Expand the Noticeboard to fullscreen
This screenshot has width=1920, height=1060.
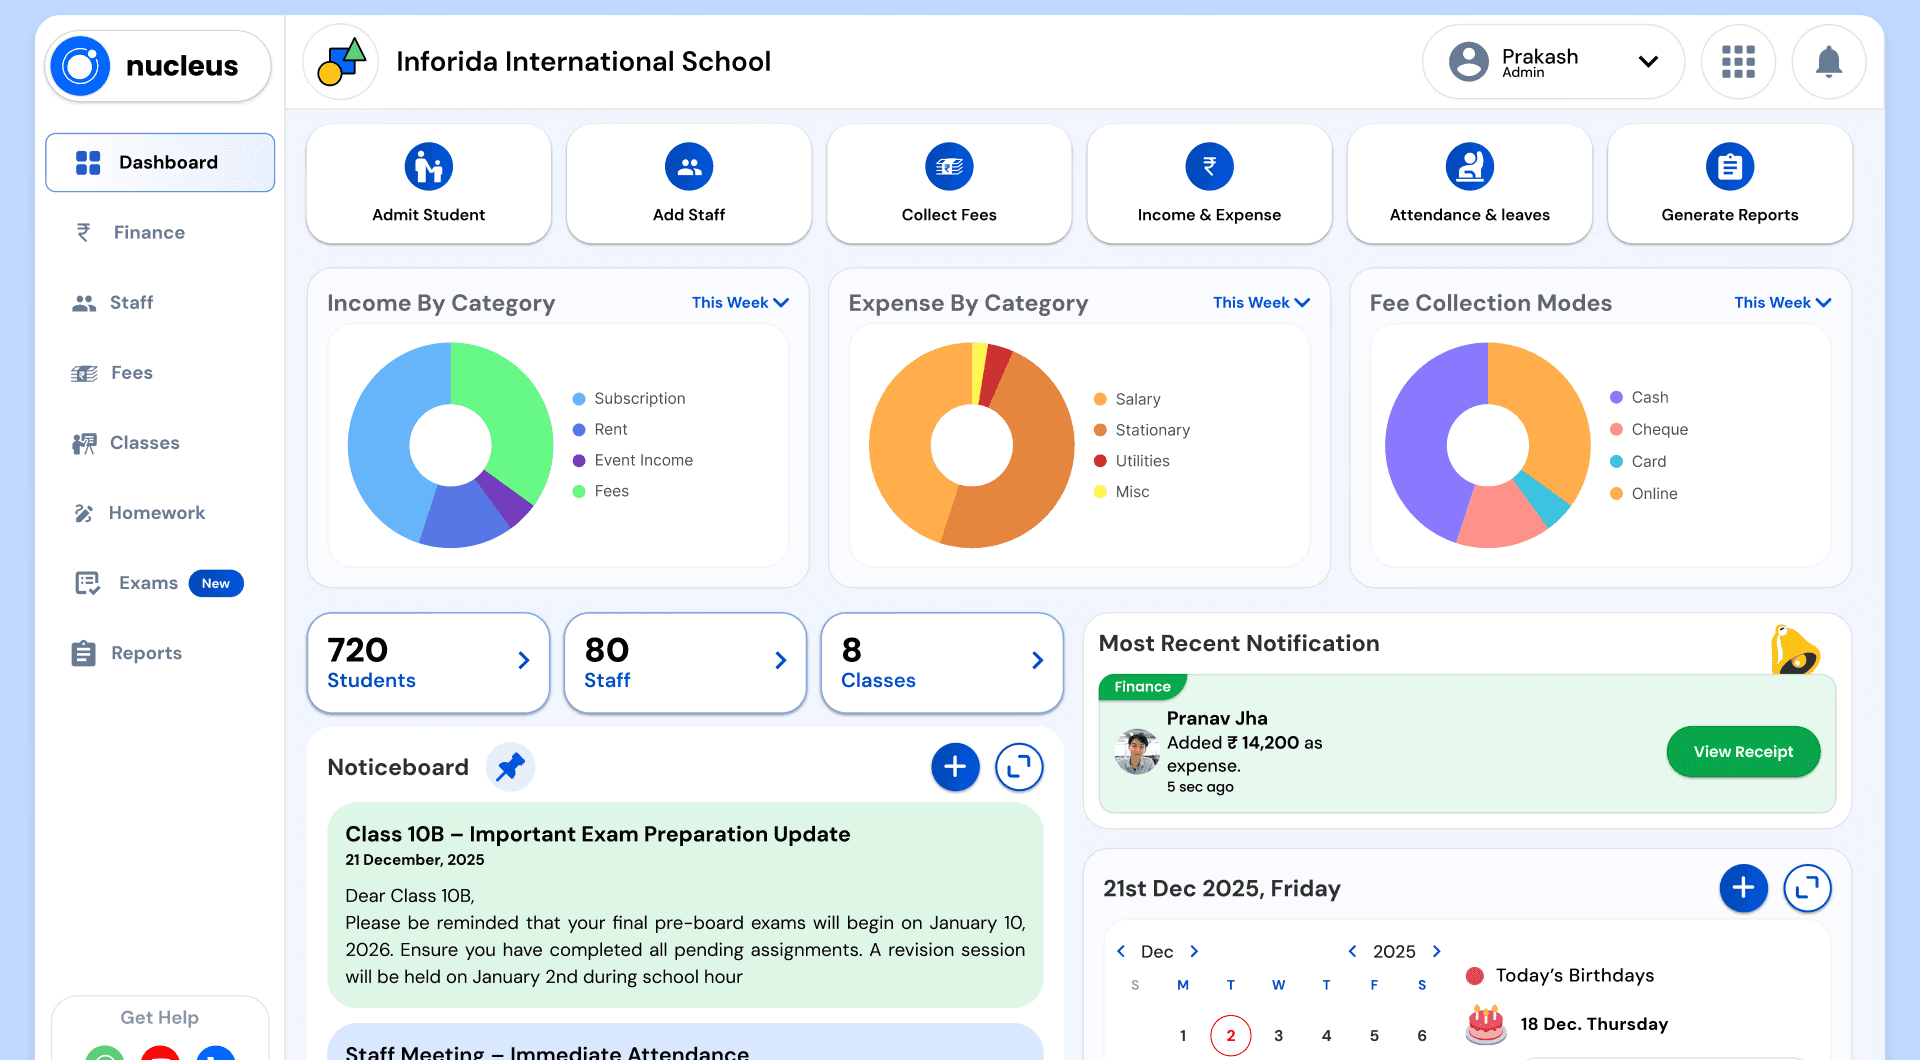(x=1019, y=767)
